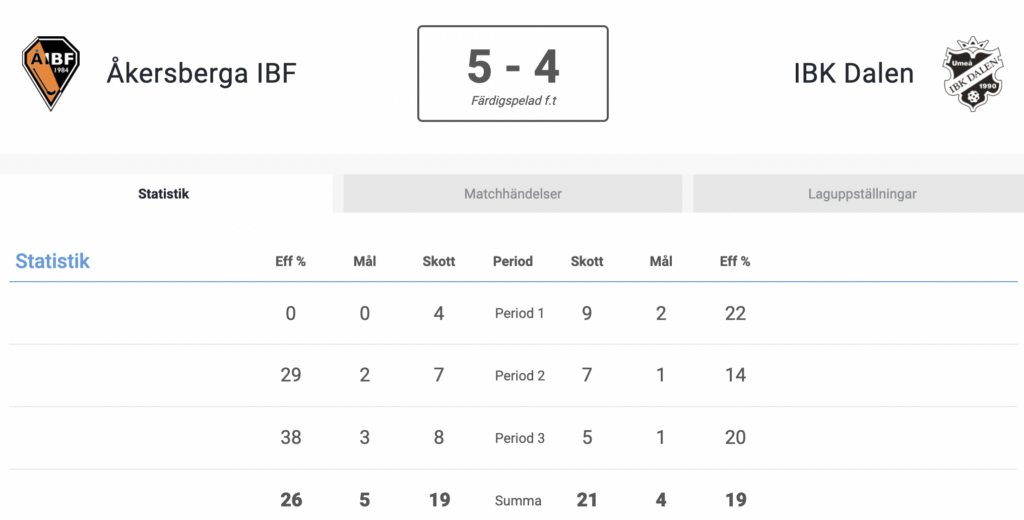This screenshot has width=1024, height=520.
Task: Open the Åkersberga IBF team name link
Action: [x=202, y=73]
